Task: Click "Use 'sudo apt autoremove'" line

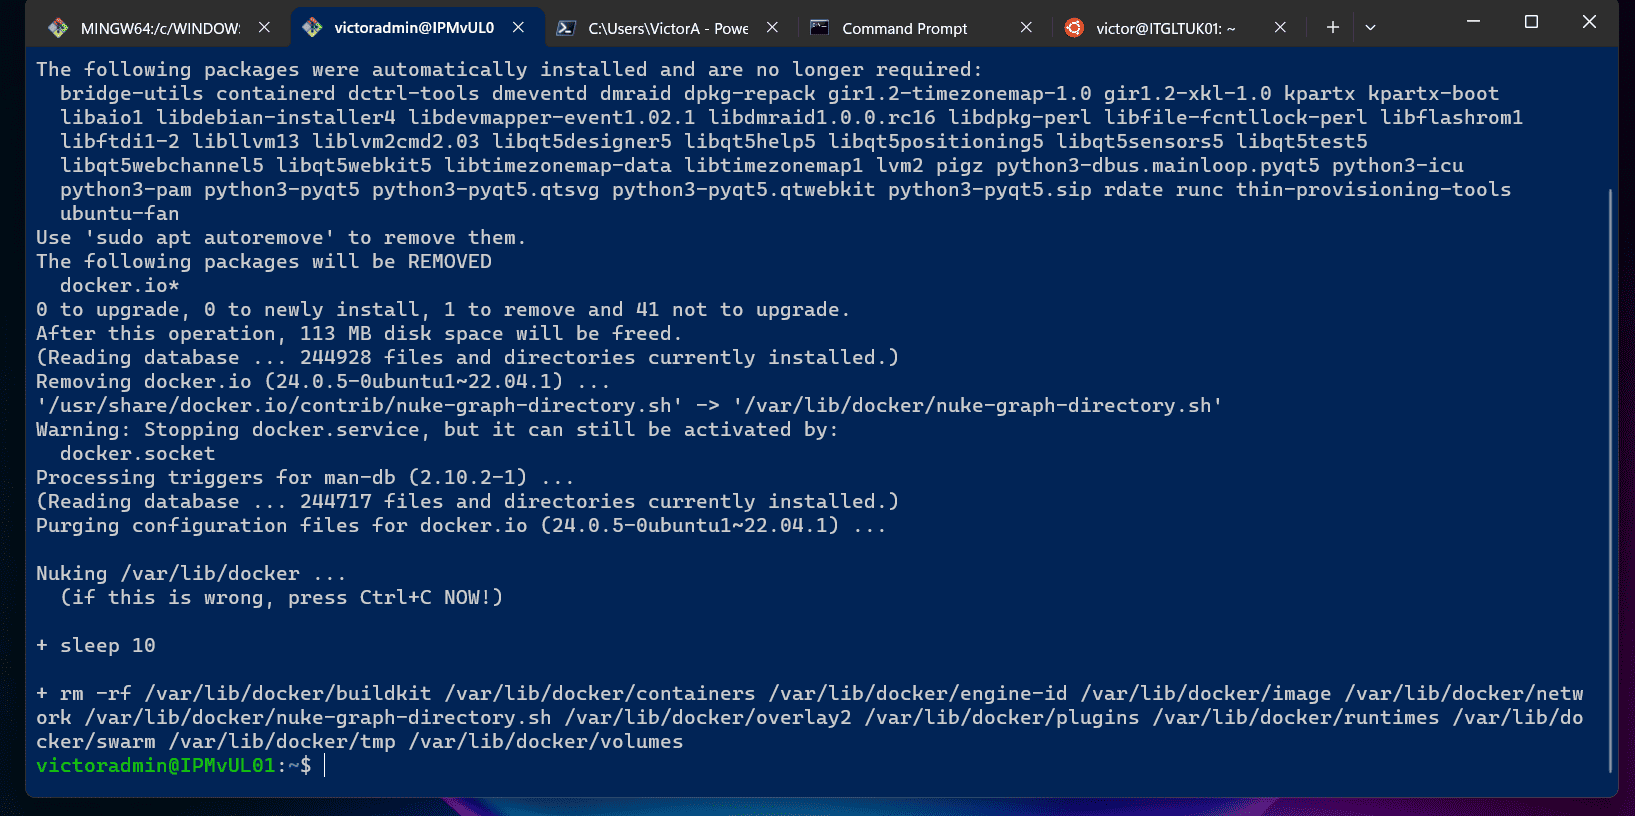Action: [x=281, y=237]
